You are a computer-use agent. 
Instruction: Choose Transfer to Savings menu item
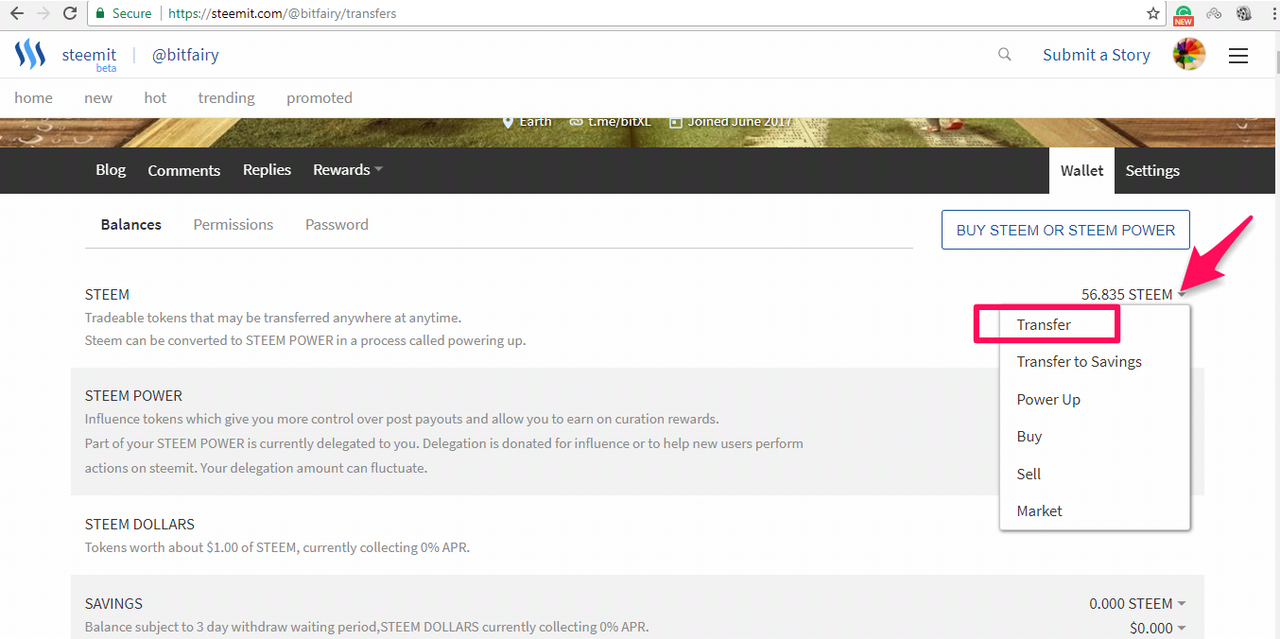(x=1079, y=362)
